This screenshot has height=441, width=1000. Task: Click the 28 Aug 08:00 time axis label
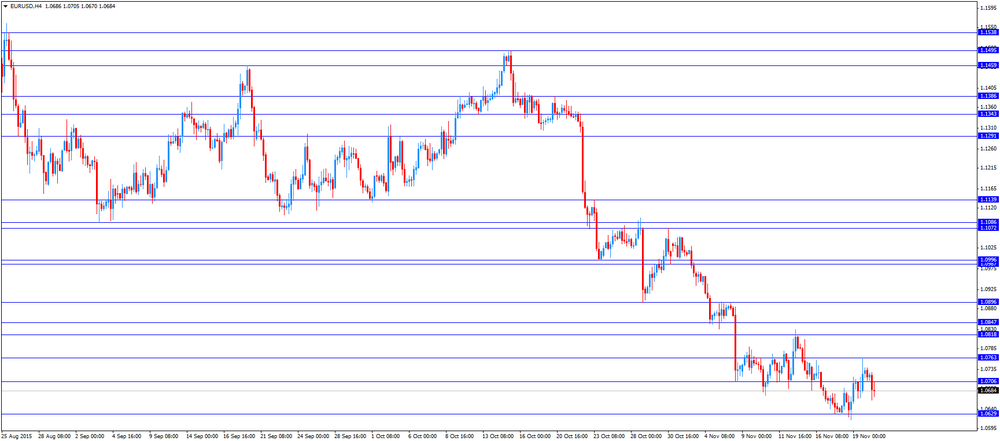[54, 437]
